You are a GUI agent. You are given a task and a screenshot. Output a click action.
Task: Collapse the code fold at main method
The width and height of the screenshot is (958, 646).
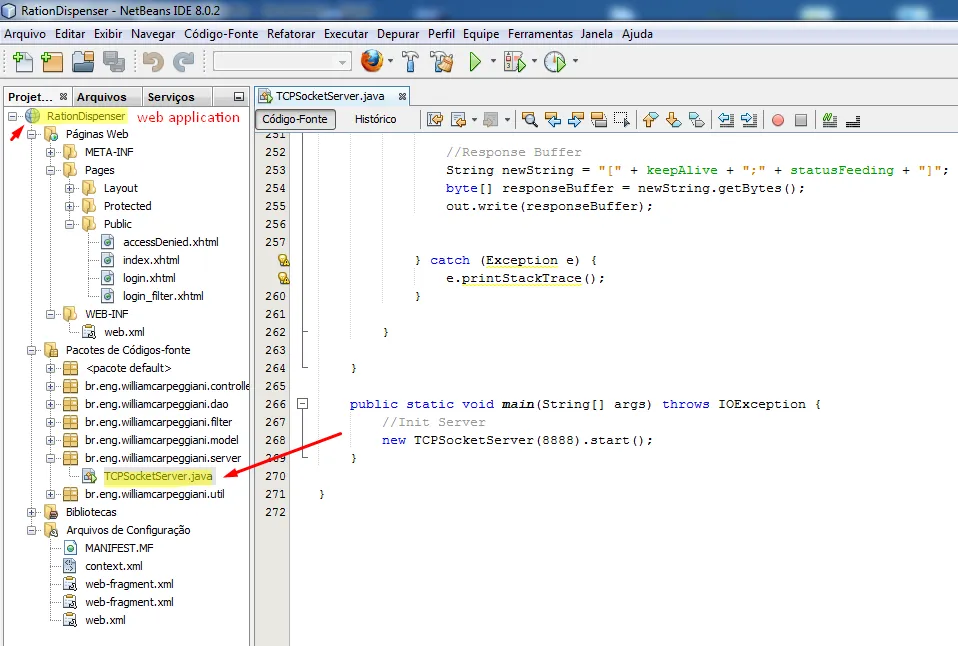pyautogui.click(x=303, y=404)
